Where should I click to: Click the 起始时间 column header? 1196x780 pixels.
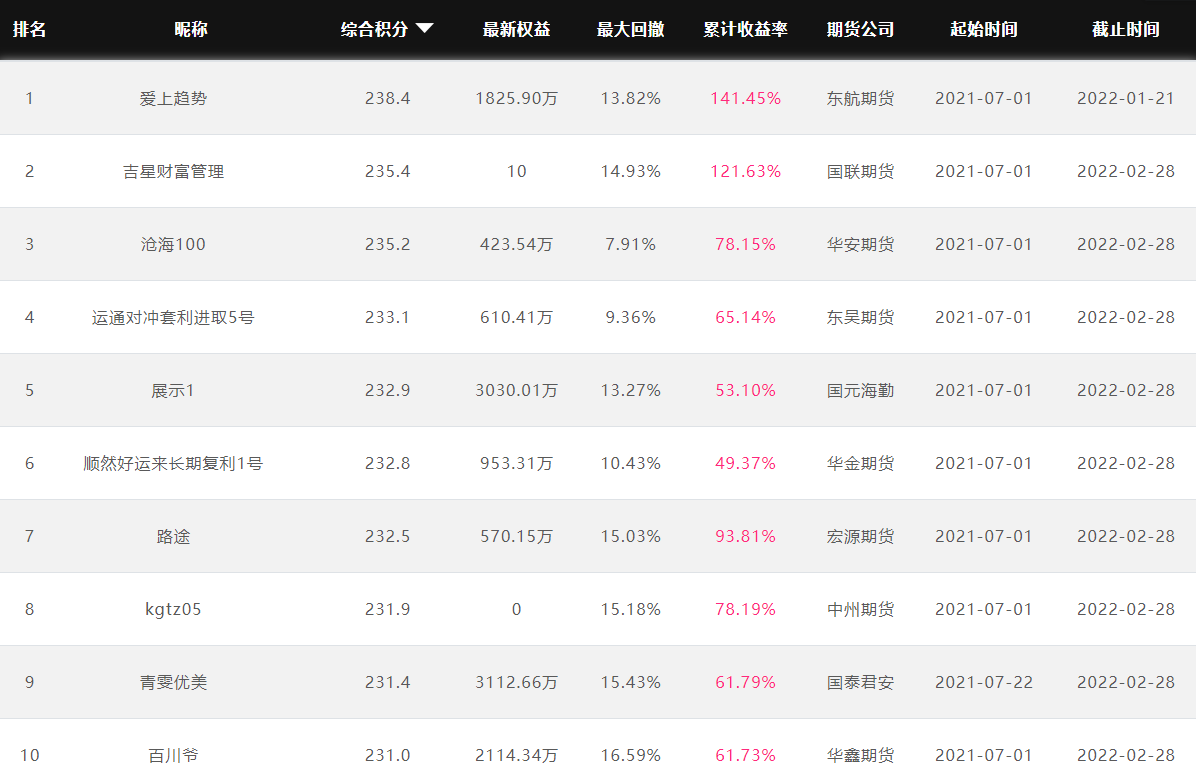(983, 29)
